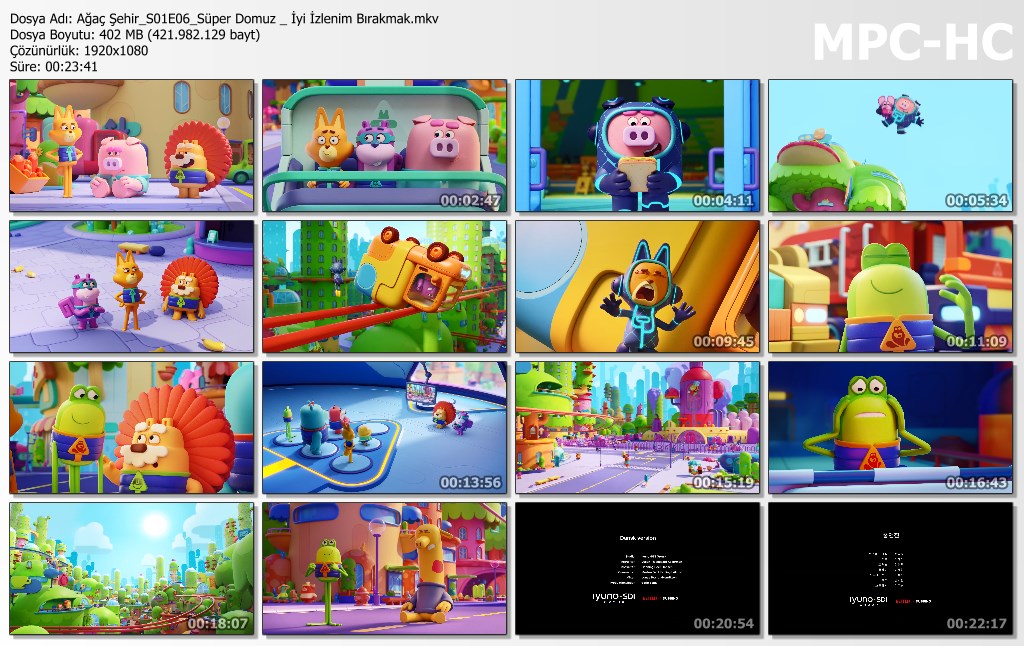Open the 00:16:43 frog at night thumbnail

(x=890, y=427)
